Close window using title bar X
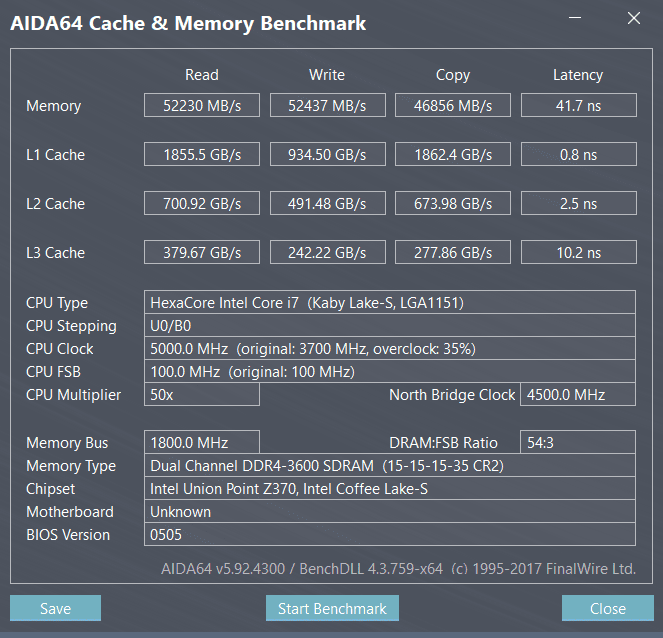The image size is (663, 638). point(633,18)
